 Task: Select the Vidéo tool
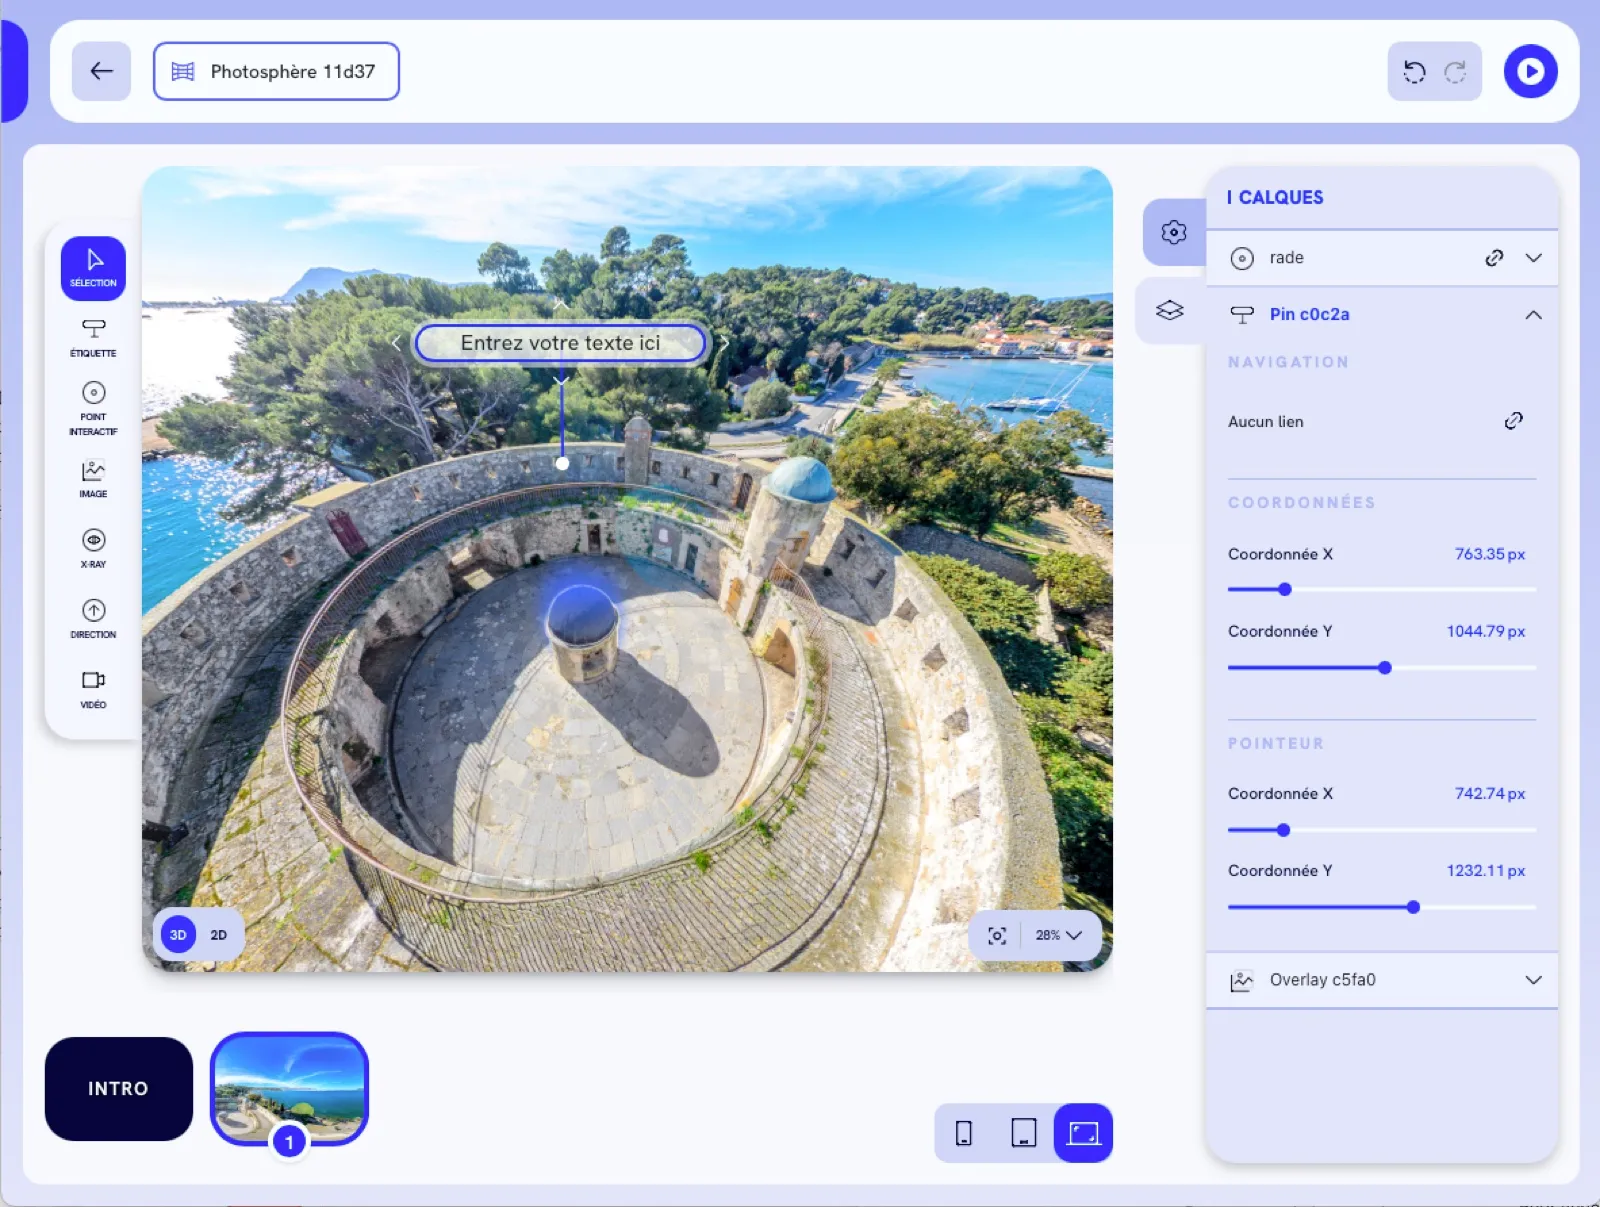[93, 689]
